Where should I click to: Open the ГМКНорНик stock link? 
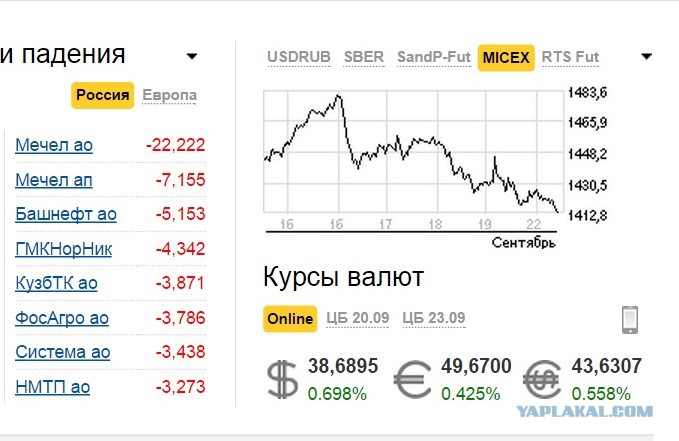(x=64, y=249)
